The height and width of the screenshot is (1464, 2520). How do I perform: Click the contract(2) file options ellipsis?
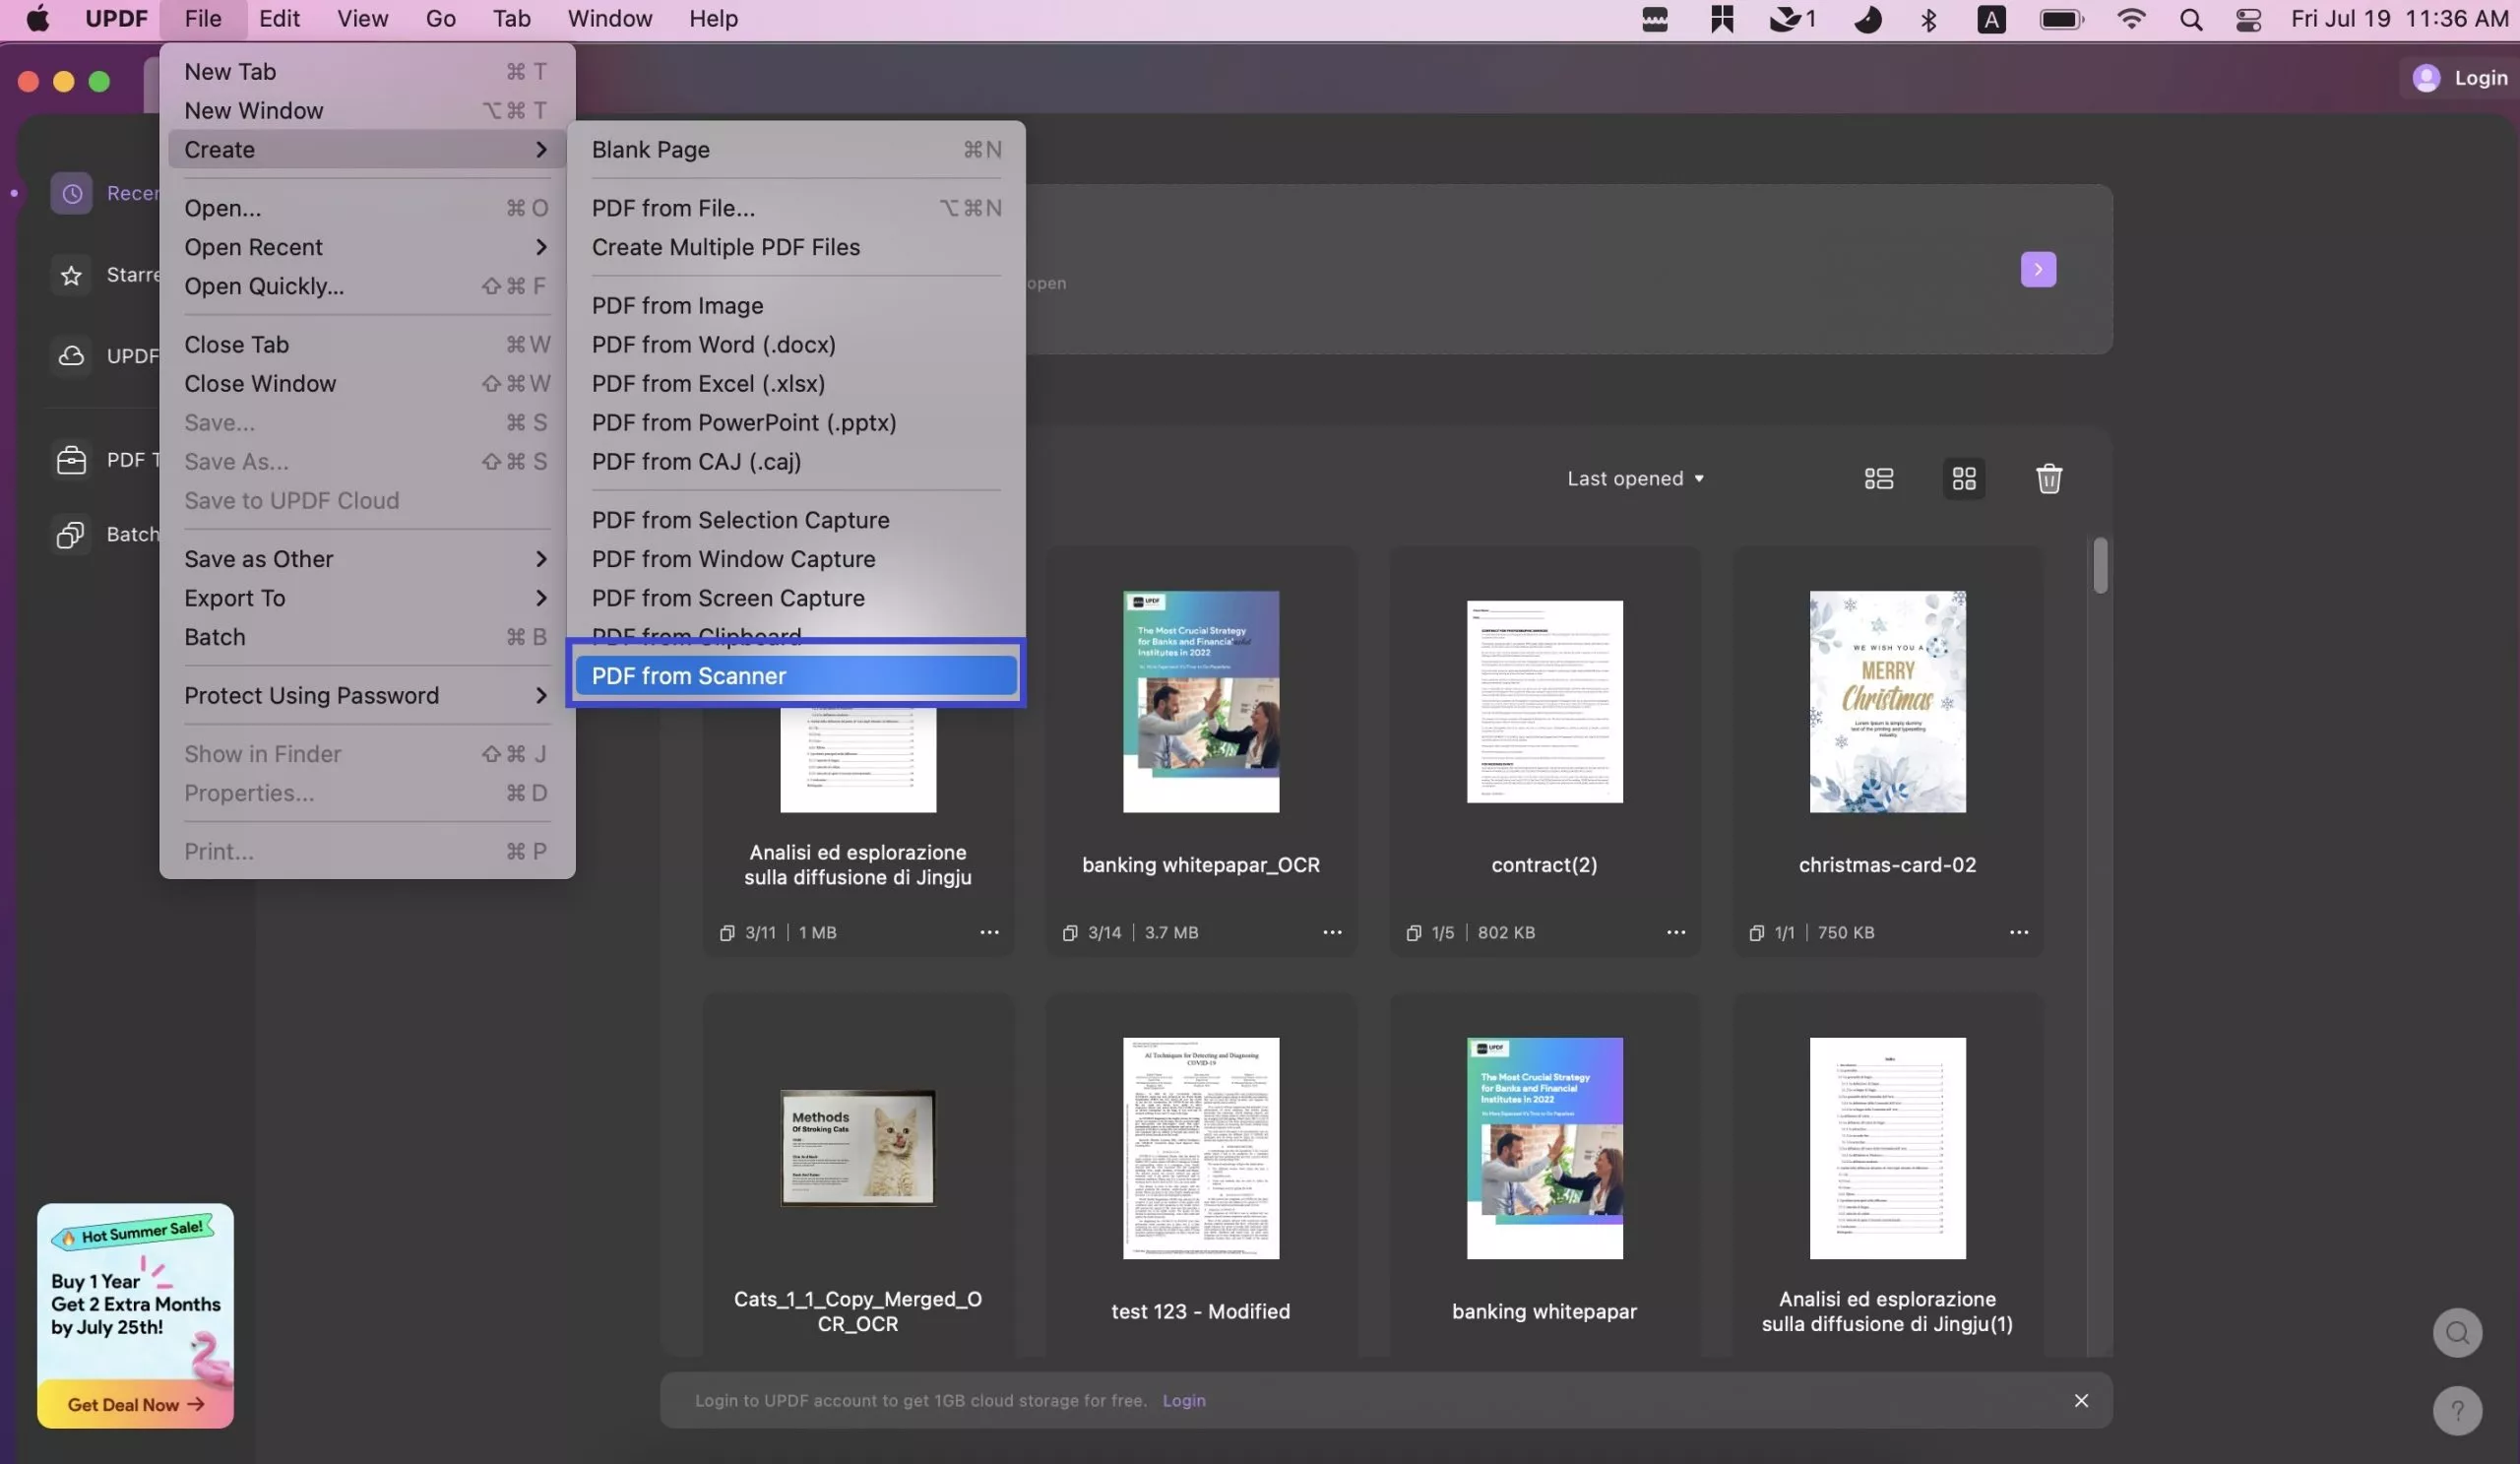tap(1674, 932)
